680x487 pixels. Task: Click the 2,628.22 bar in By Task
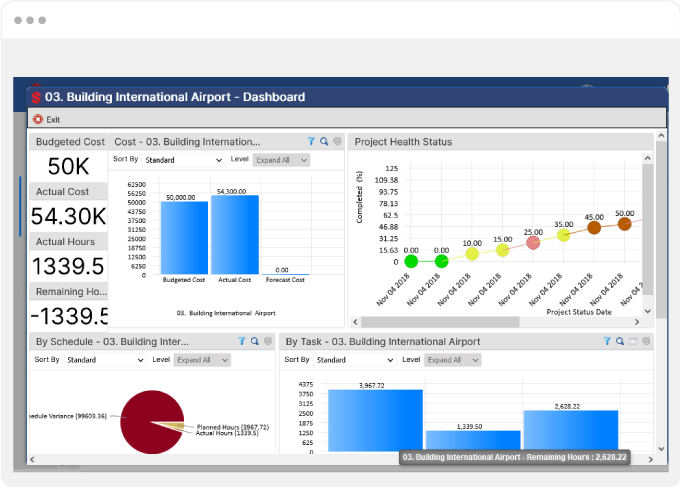[x=571, y=429]
